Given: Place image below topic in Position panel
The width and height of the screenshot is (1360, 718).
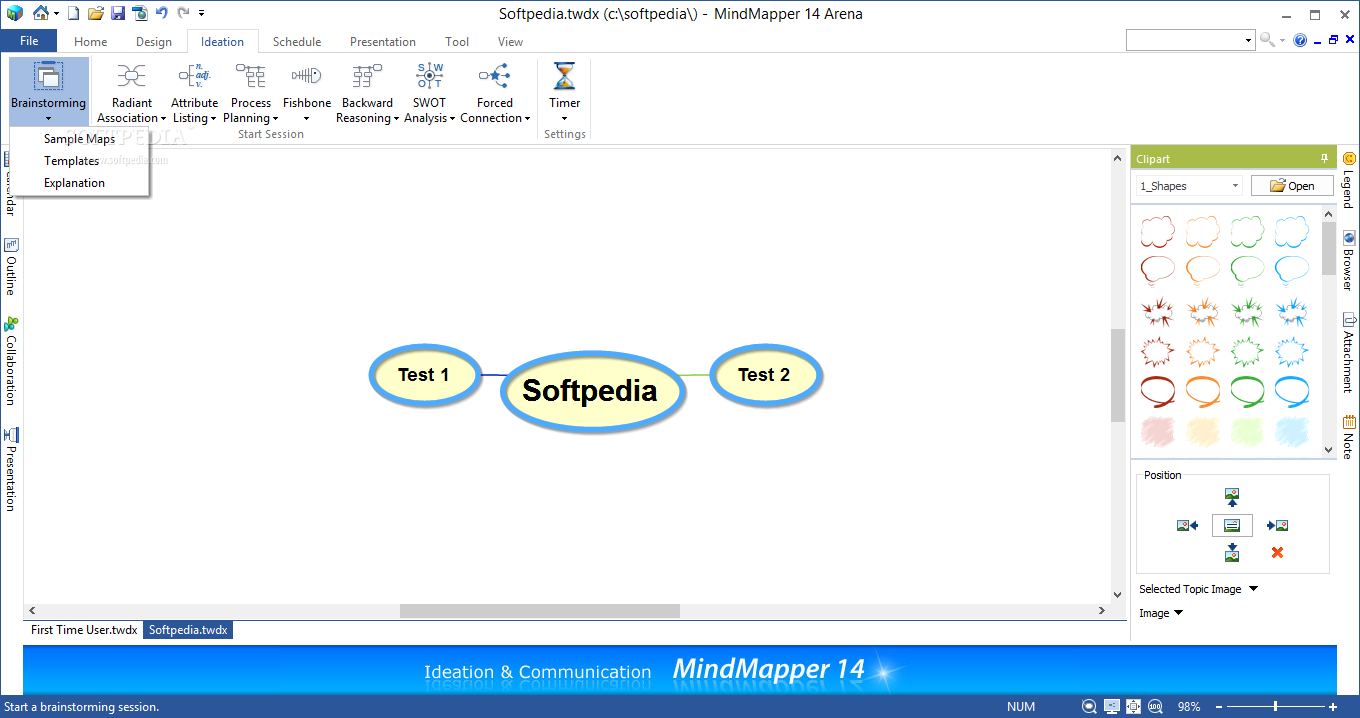Looking at the screenshot, I should tap(1232, 552).
